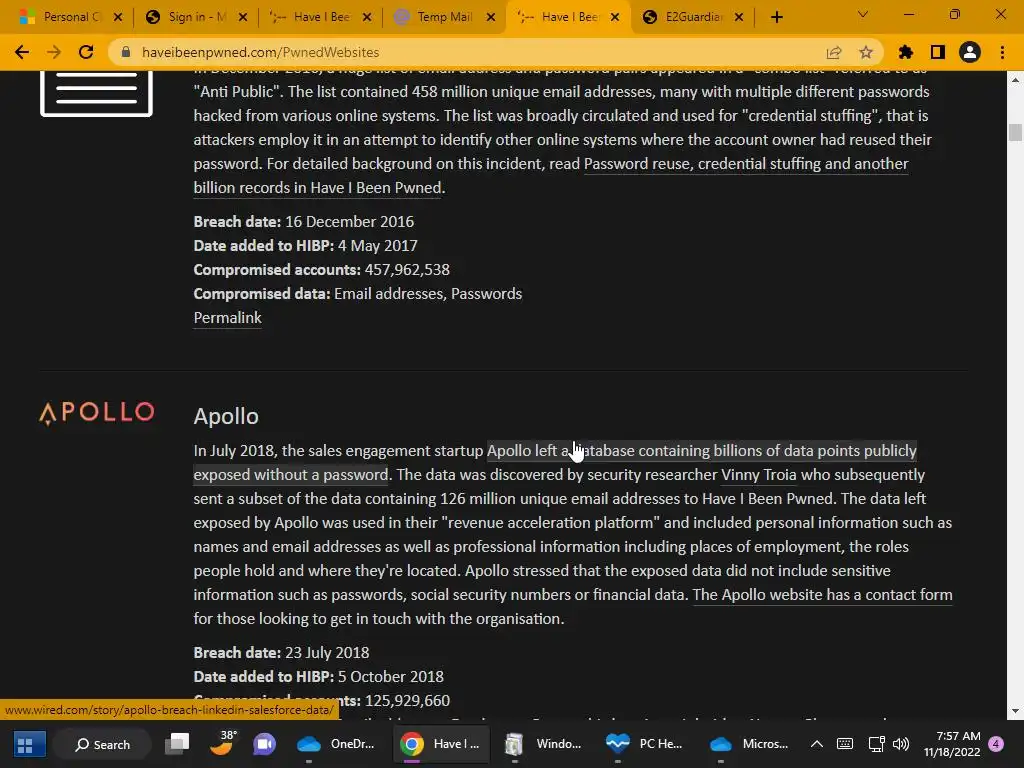Switch to the Chrome Have I taskbar item
Screen dimensions: 1024x768
pyautogui.click(x=441, y=744)
